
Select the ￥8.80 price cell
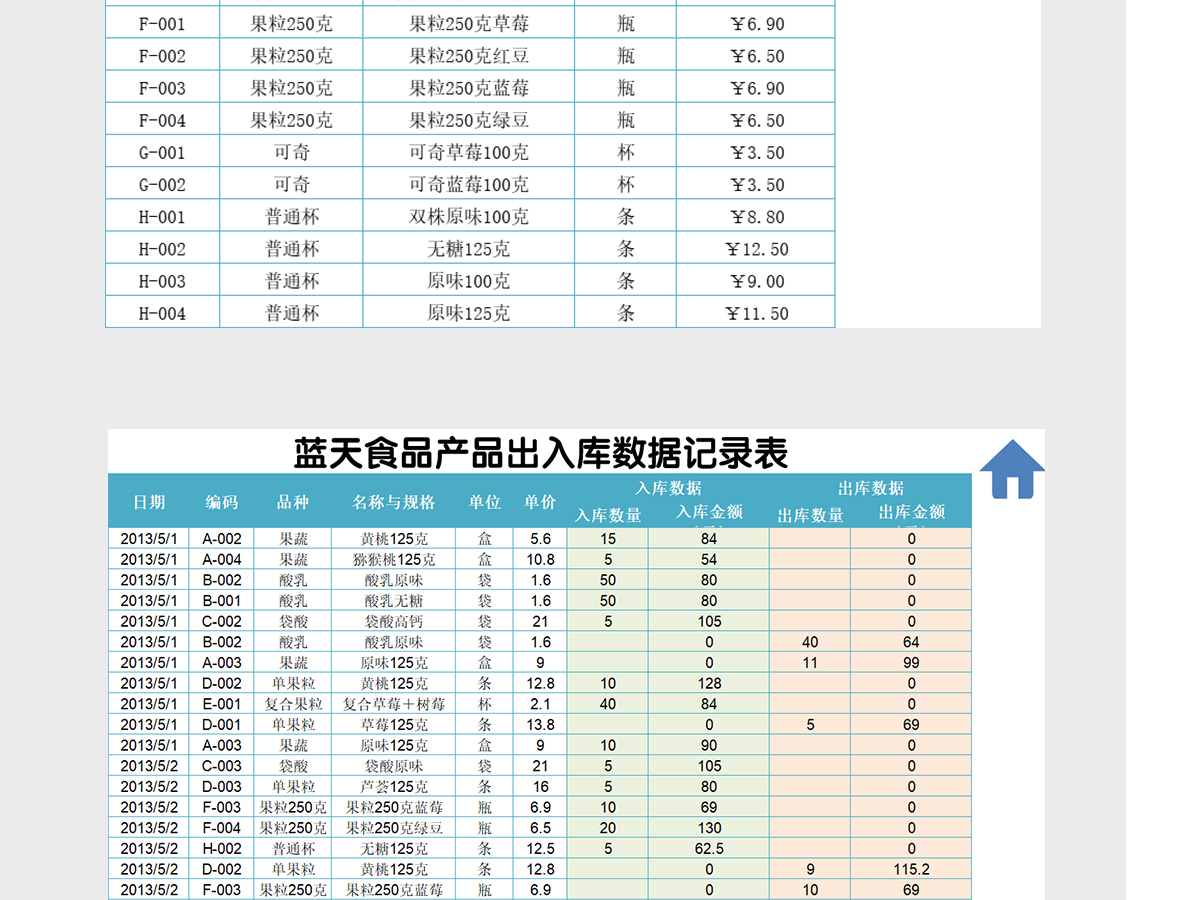756,217
